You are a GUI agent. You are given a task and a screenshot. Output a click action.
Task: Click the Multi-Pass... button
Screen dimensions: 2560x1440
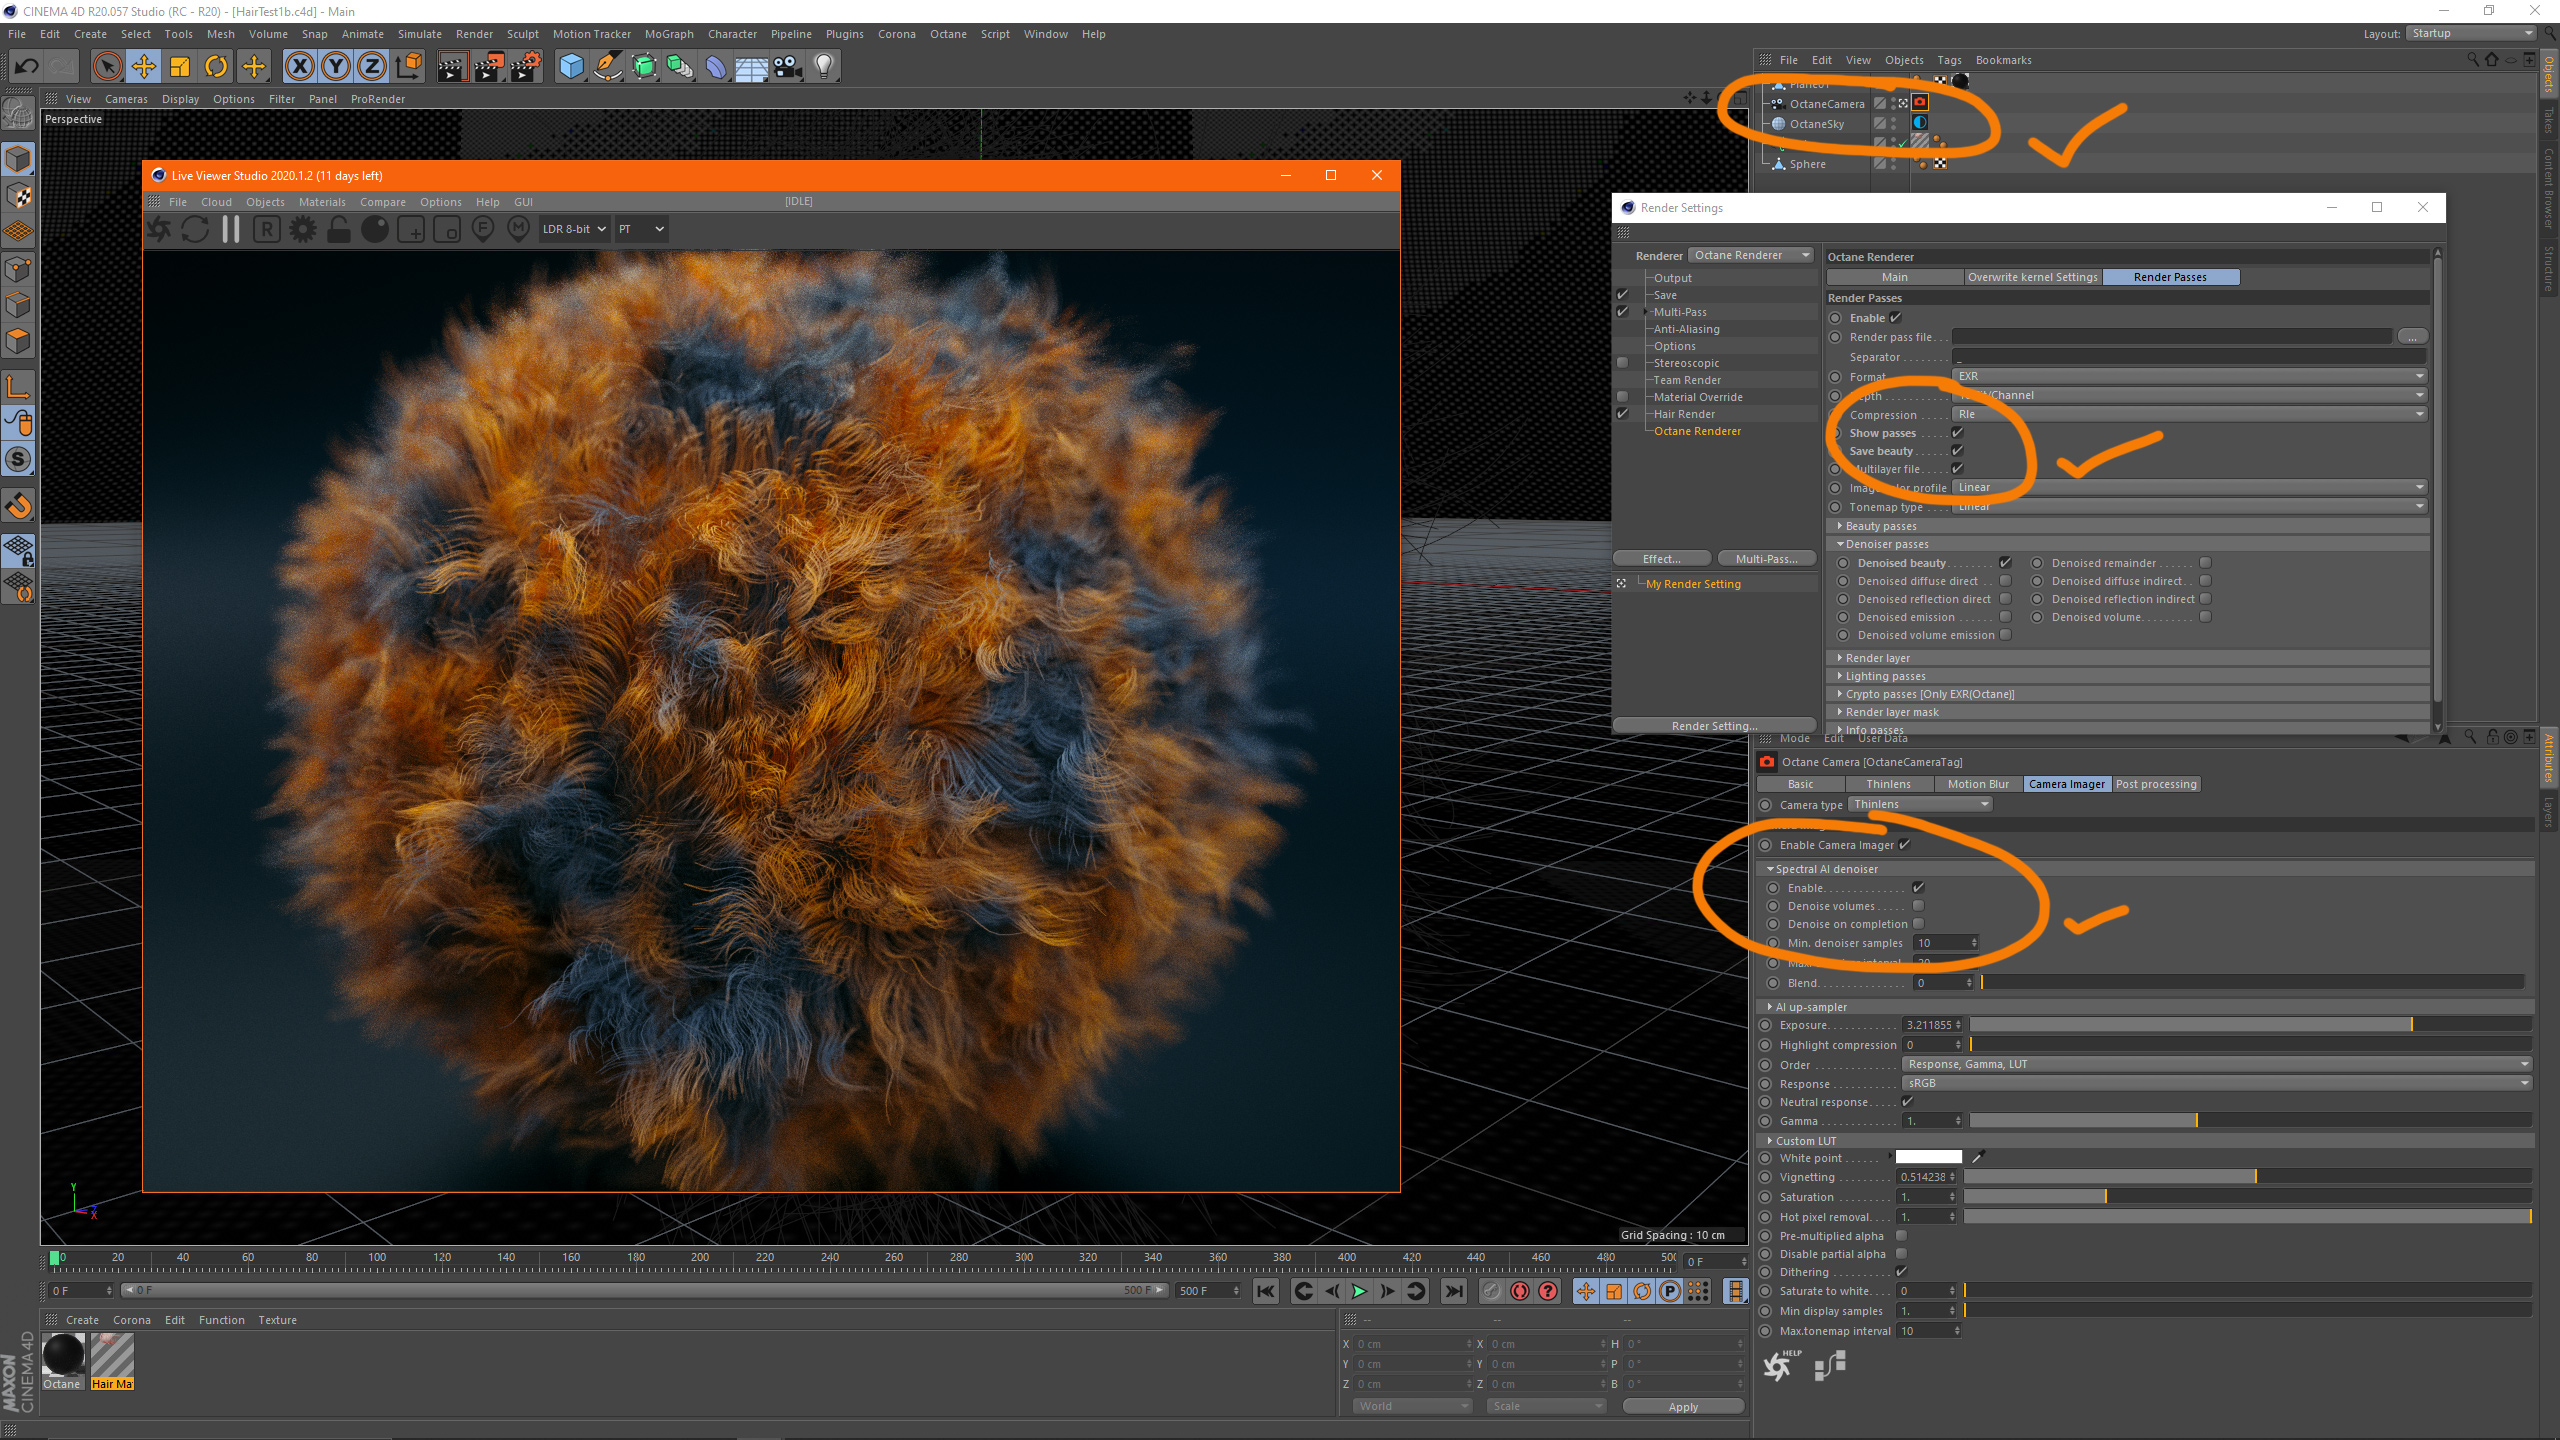click(x=1766, y=559)
